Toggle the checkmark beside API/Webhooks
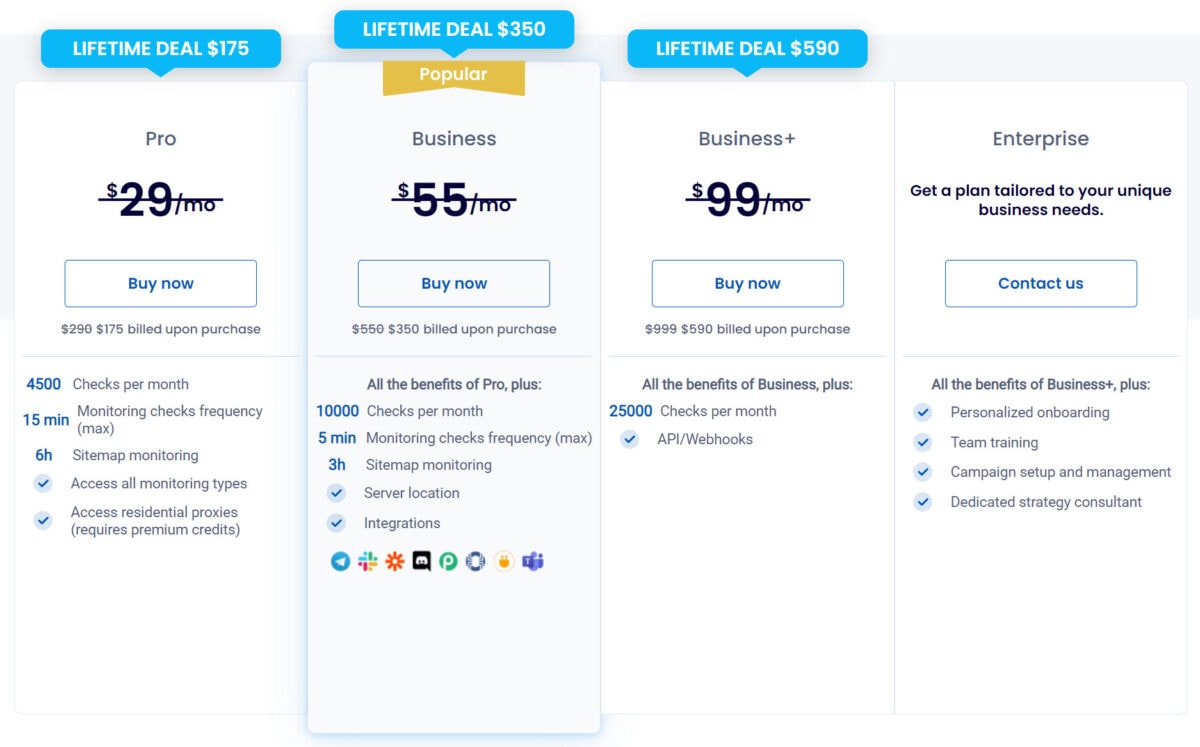The image size is (1200, 747). (x=629, y=438)
